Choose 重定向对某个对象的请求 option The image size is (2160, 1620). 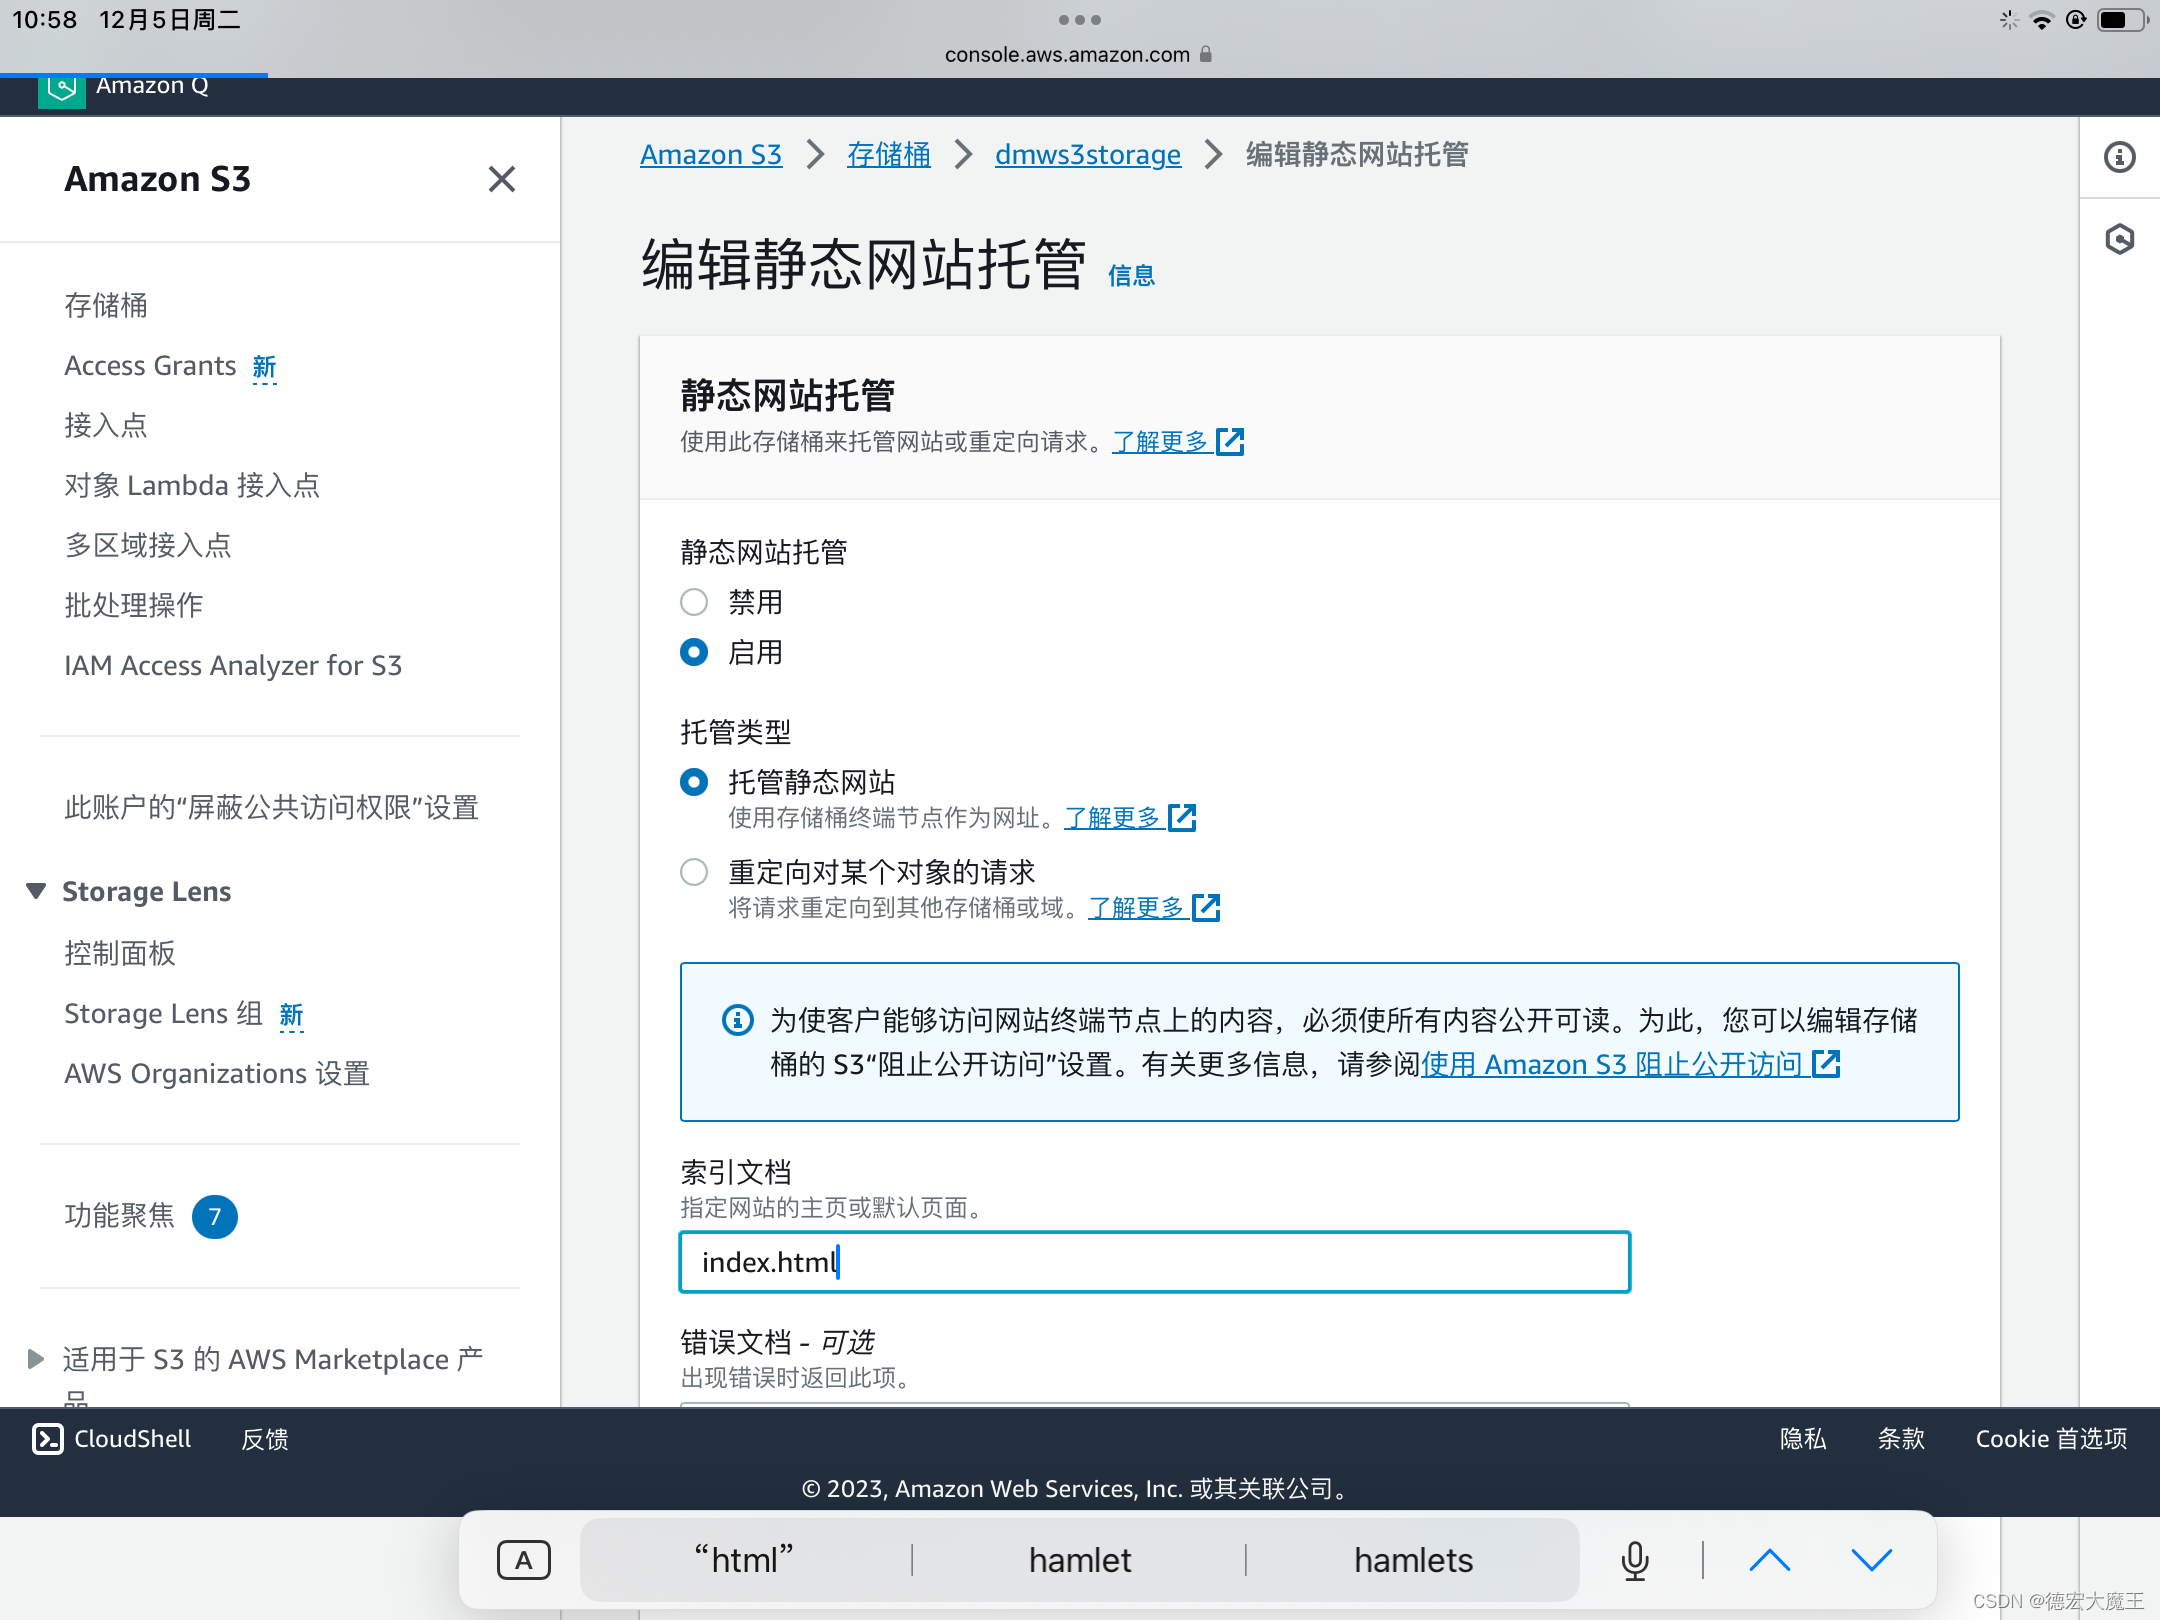[694, 872]
